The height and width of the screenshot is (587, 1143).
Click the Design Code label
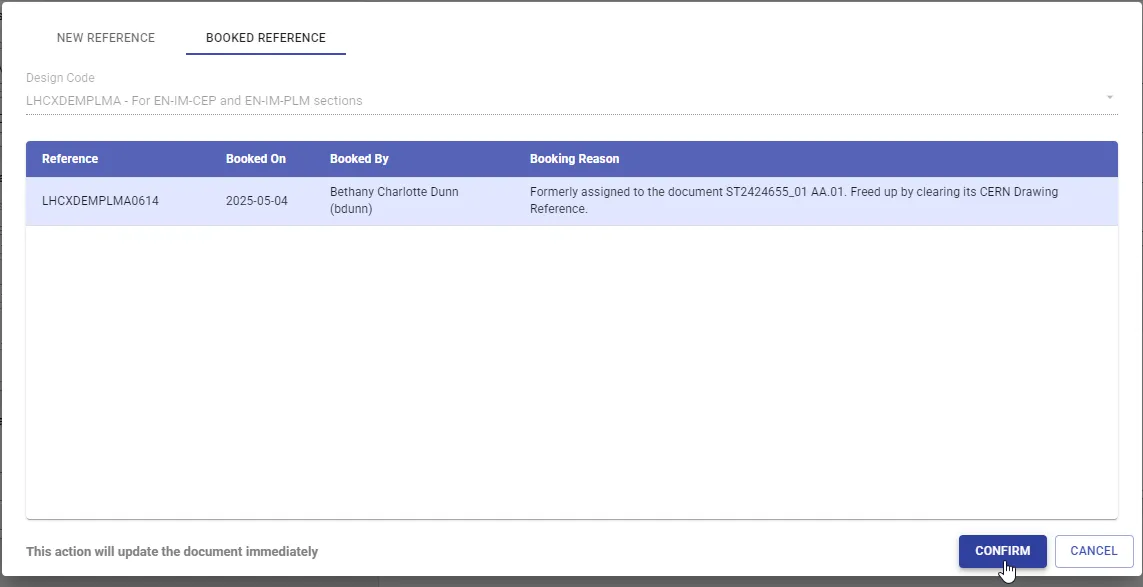61,78
